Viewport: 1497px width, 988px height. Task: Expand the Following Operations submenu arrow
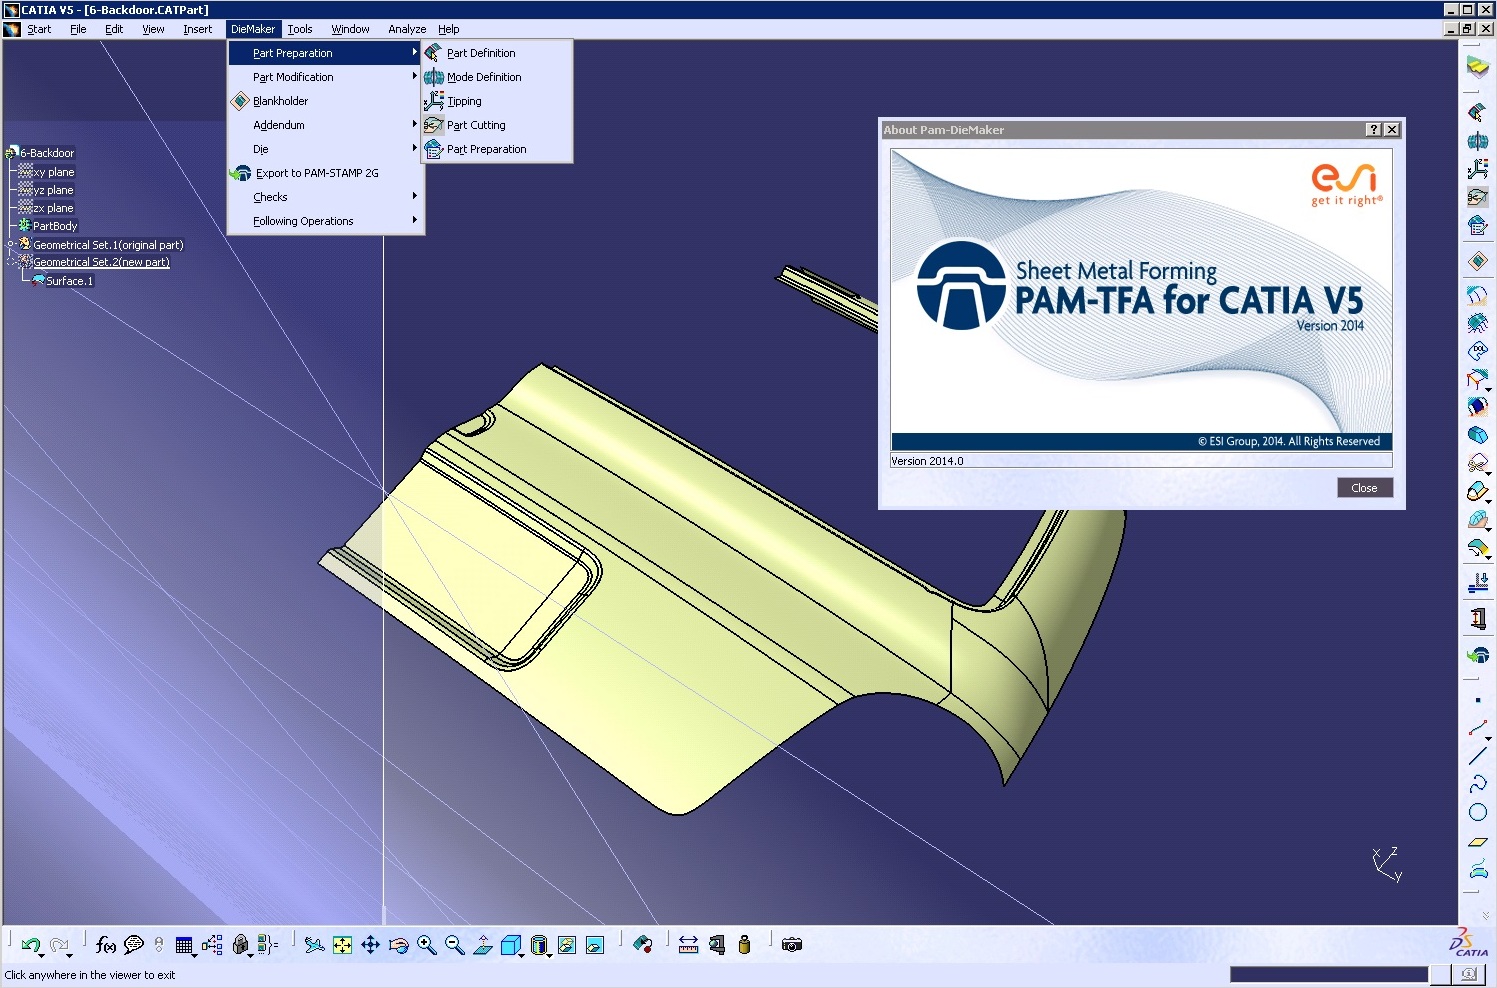[414, 220]
